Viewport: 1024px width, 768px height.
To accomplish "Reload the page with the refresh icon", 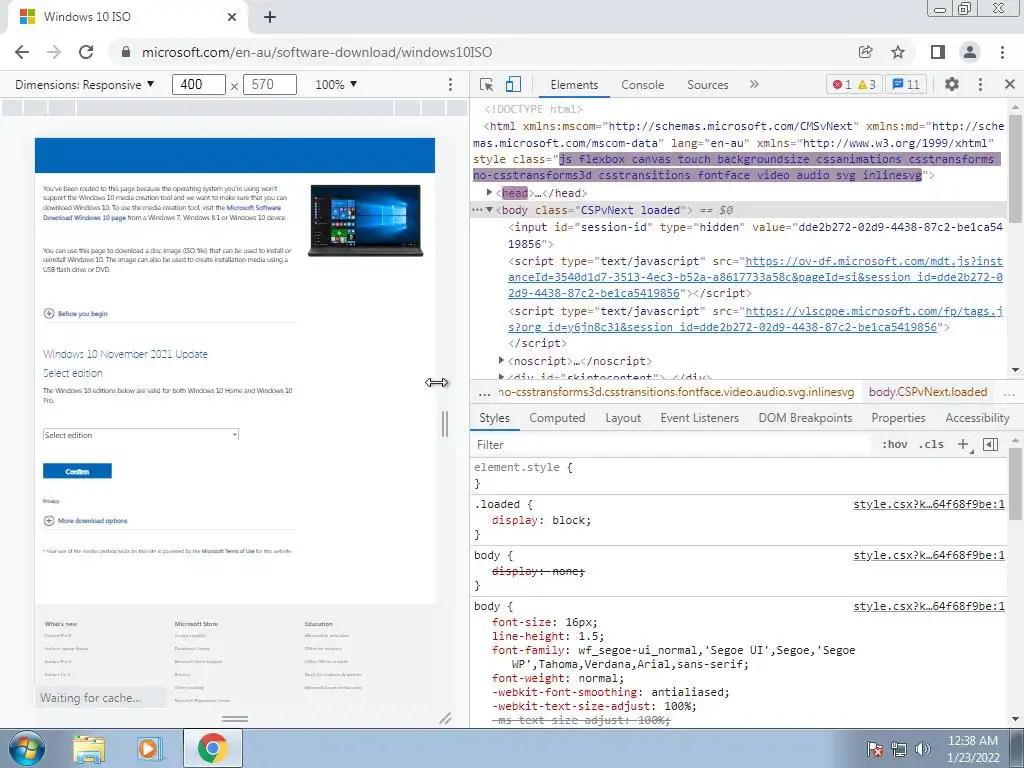I will (86, 52).
